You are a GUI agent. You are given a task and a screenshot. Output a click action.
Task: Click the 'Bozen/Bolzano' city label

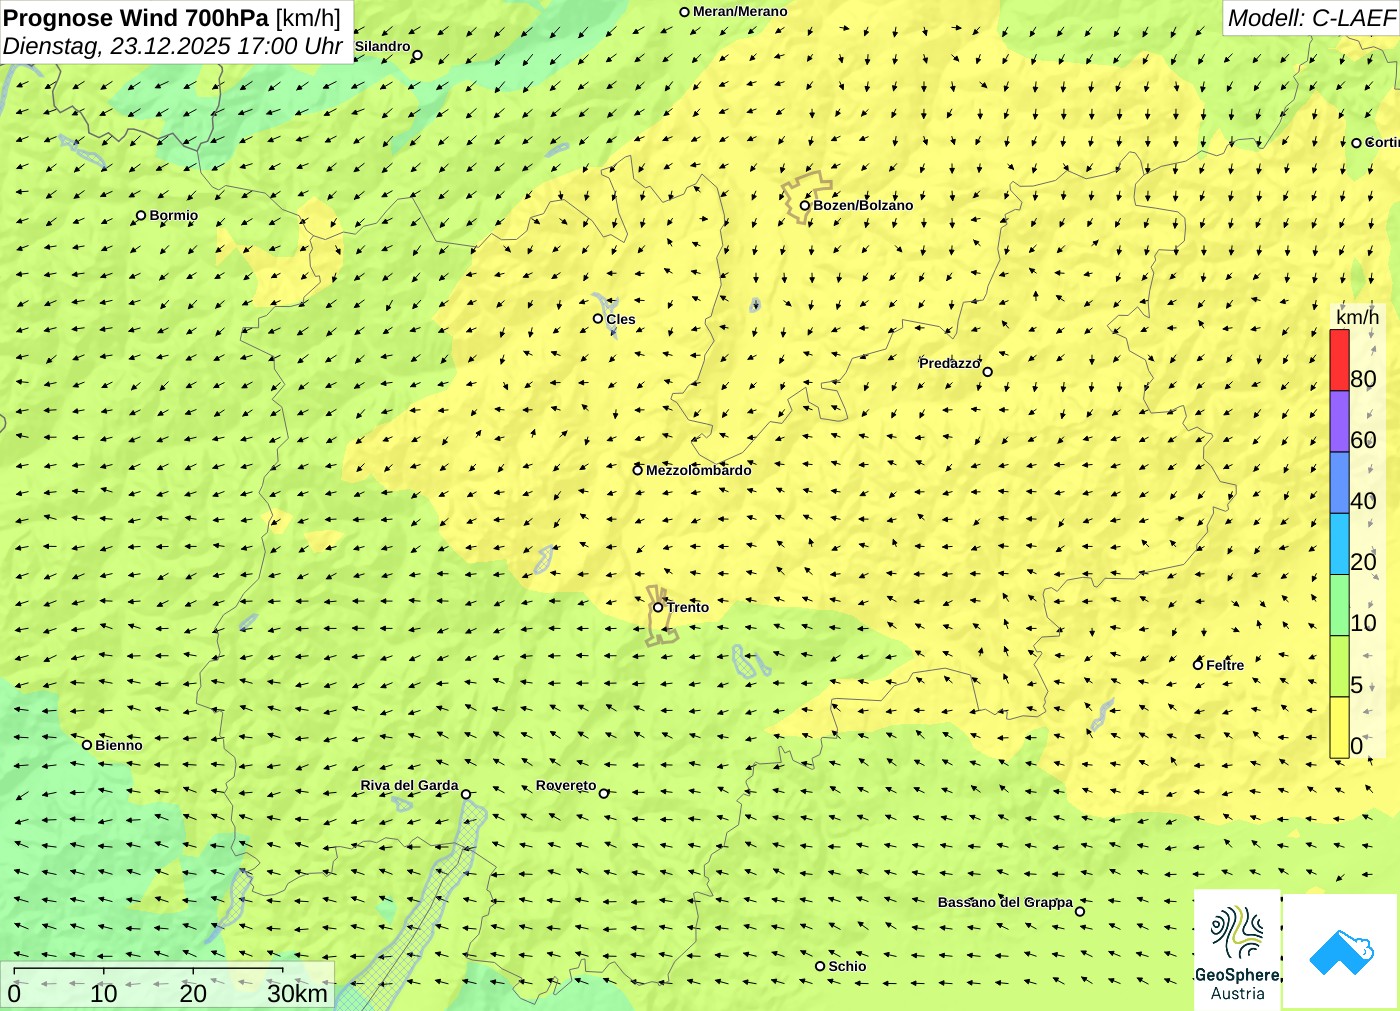(x=863, y=205)
